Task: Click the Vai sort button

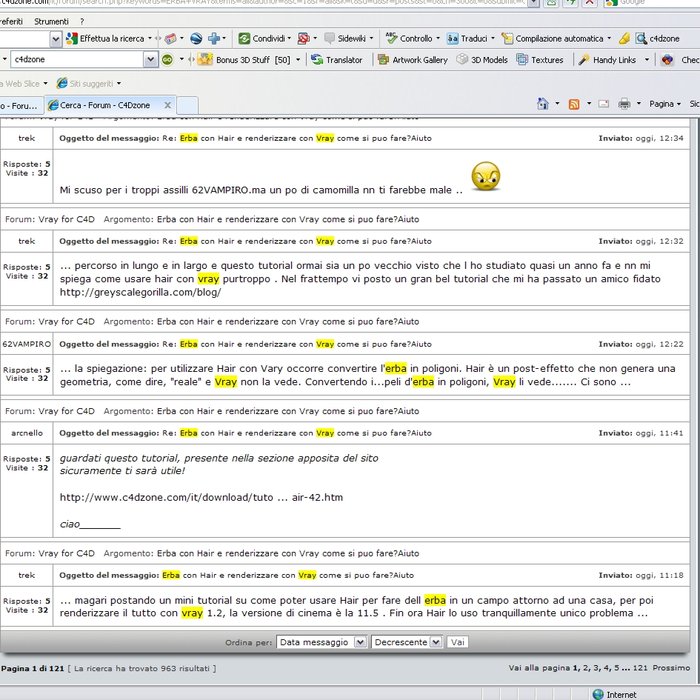Action: pos(457,642)
